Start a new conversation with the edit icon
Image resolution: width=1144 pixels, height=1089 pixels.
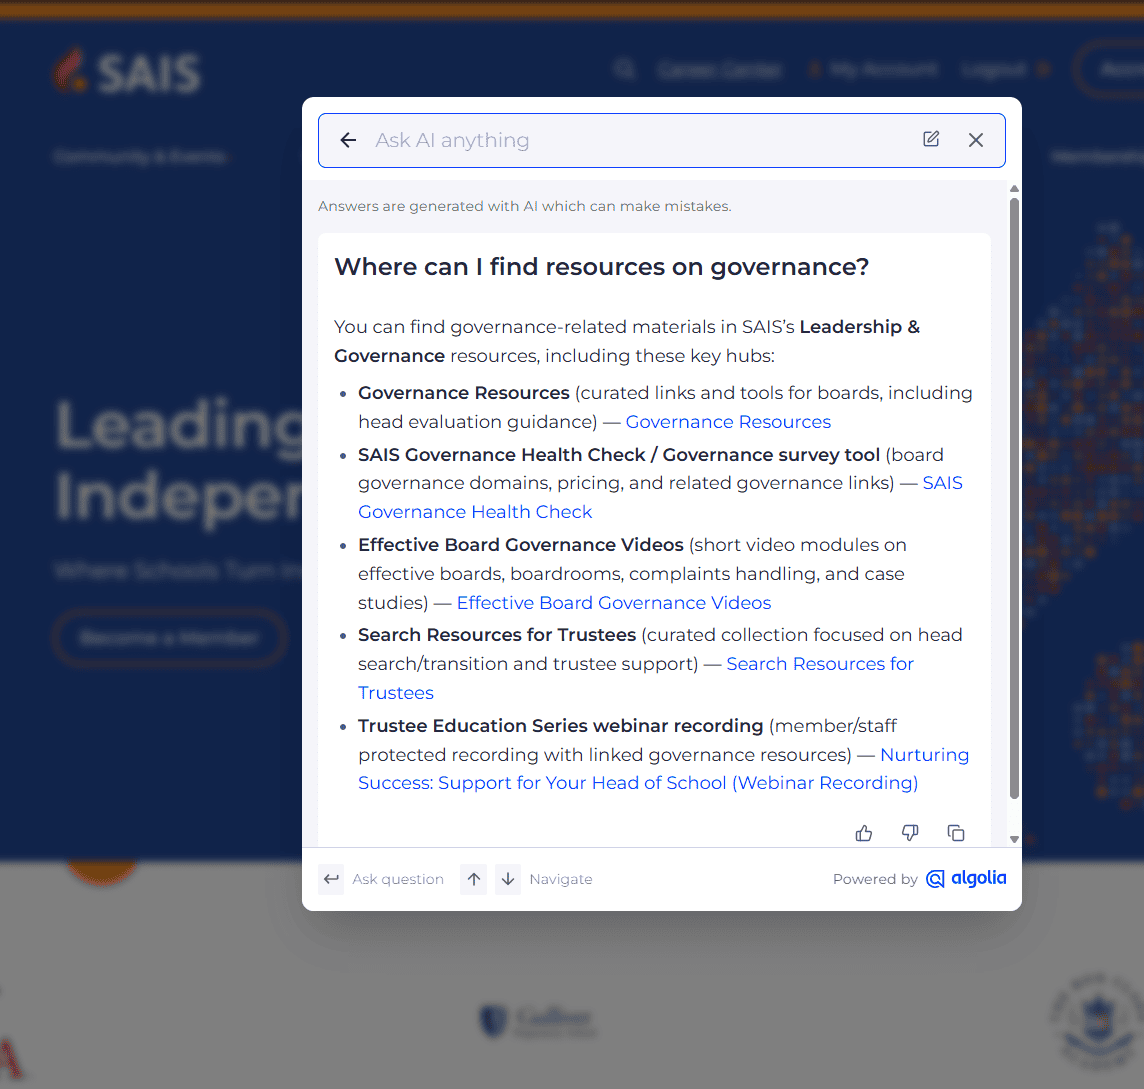coord(931,139)
